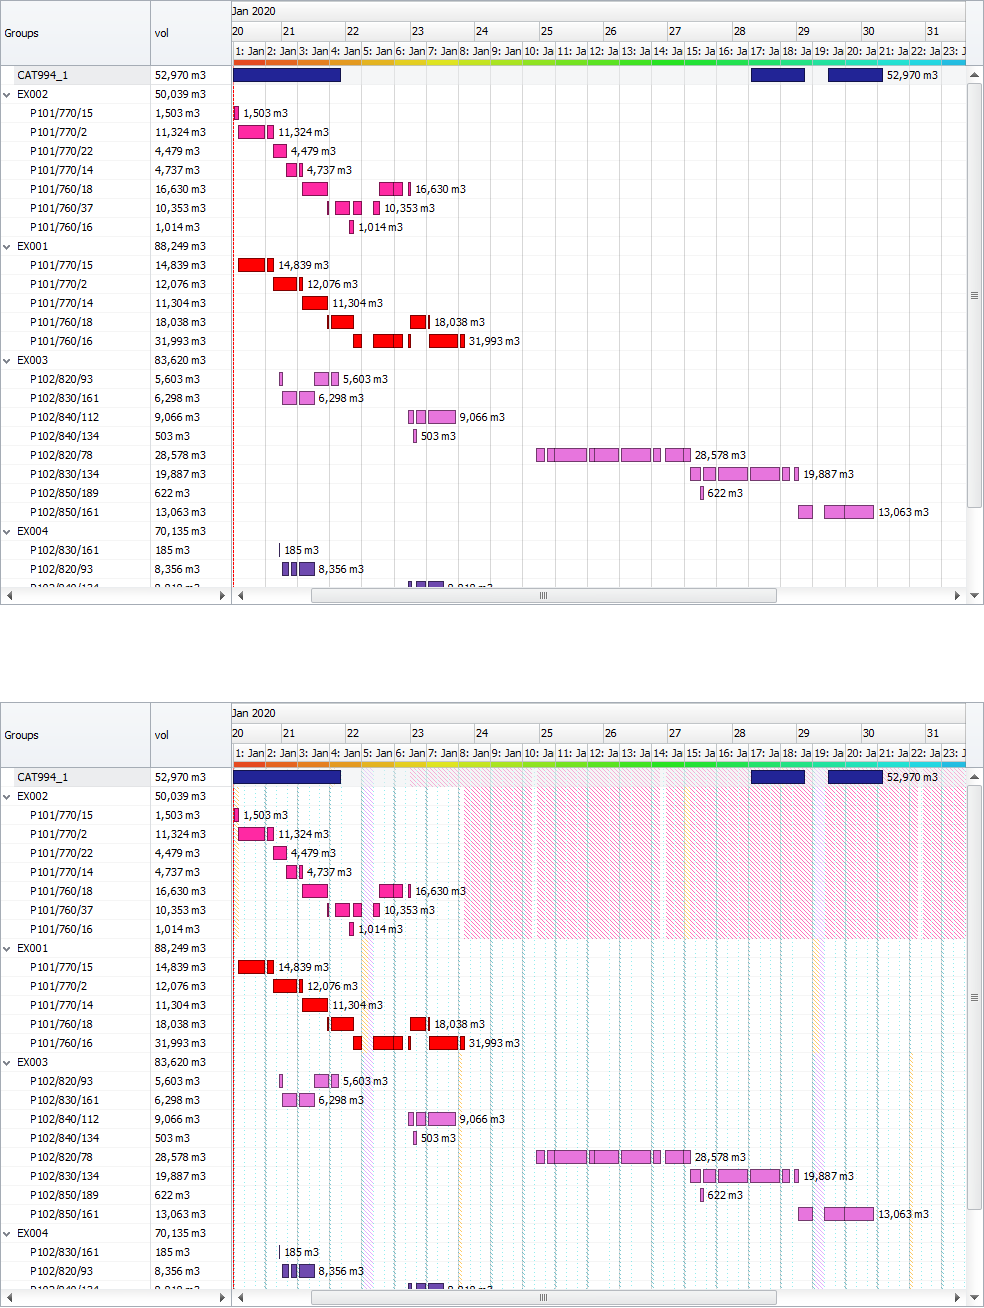
Task: Select P102/850/161 row in lower hatched panel
Action: pyautogui.click(x=115, y=1214)
